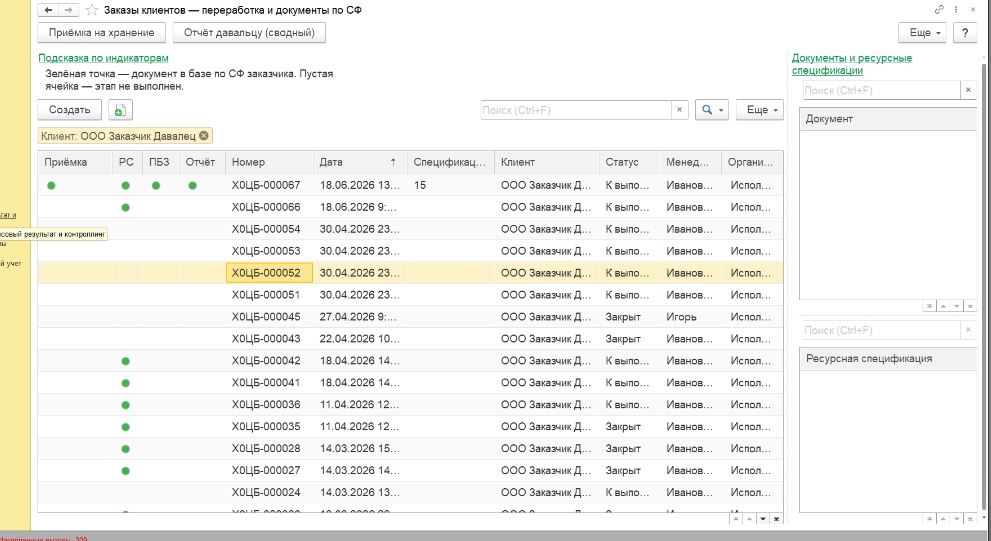Click РС green dot of order Х0ЦБ-000041
Viewport: 991px width, 541px height.
point(126,383)
